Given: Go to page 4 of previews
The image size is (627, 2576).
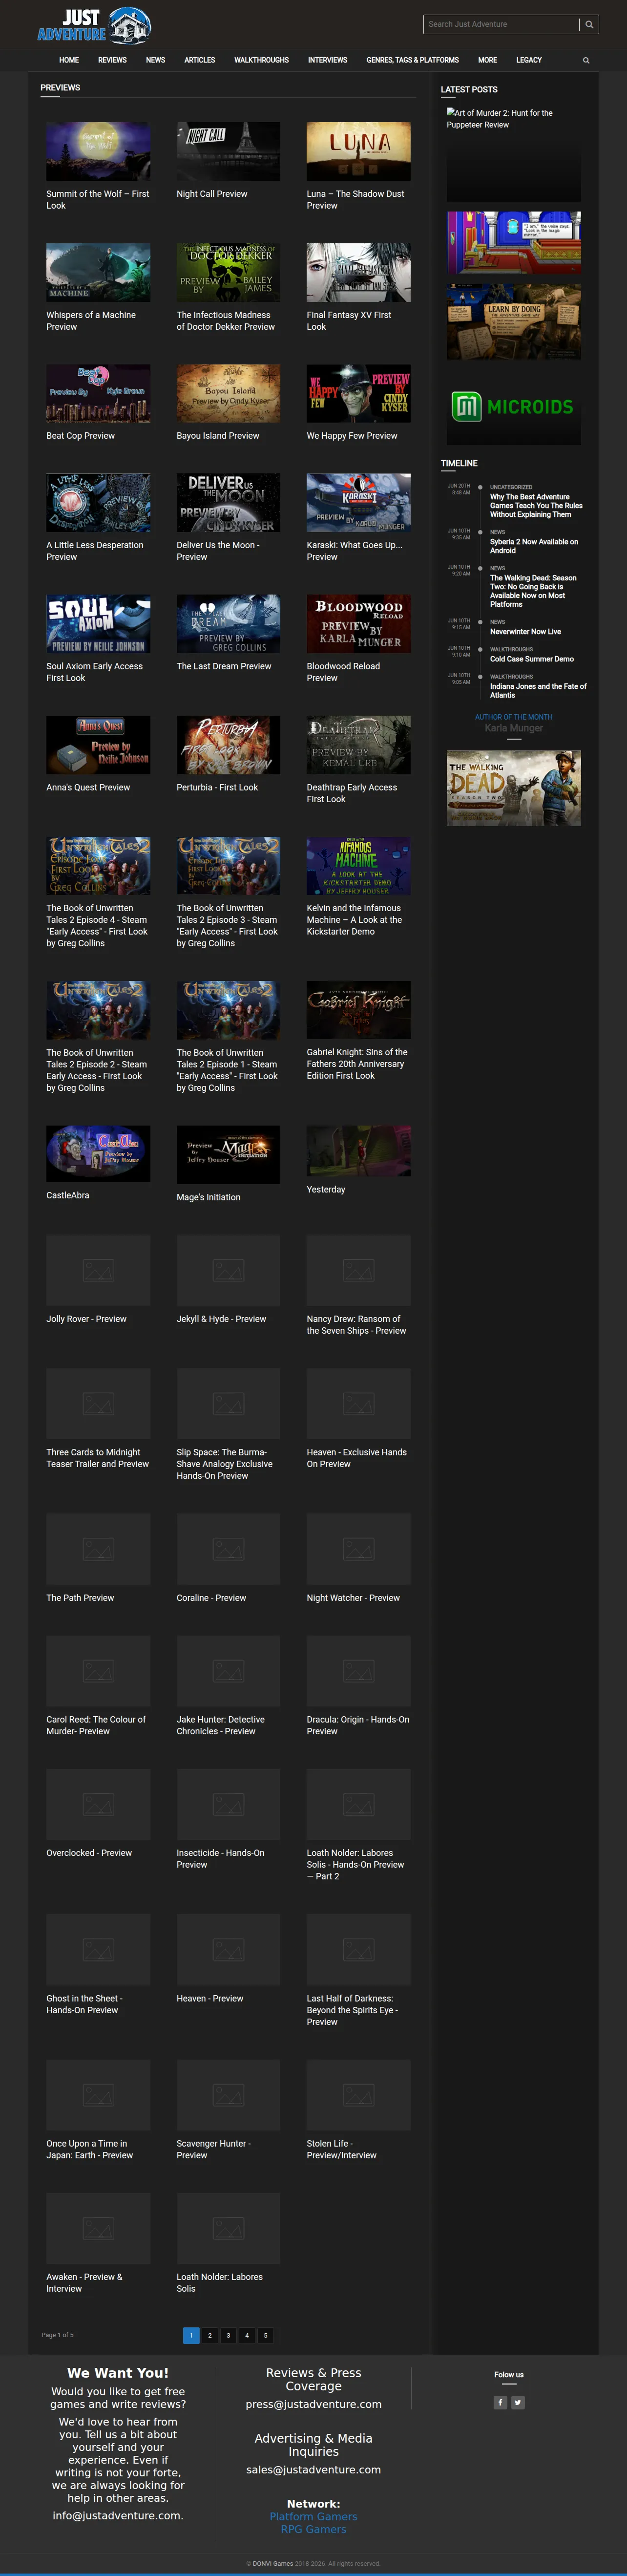Looking at the screenshot, I should tap(247, 2335).
